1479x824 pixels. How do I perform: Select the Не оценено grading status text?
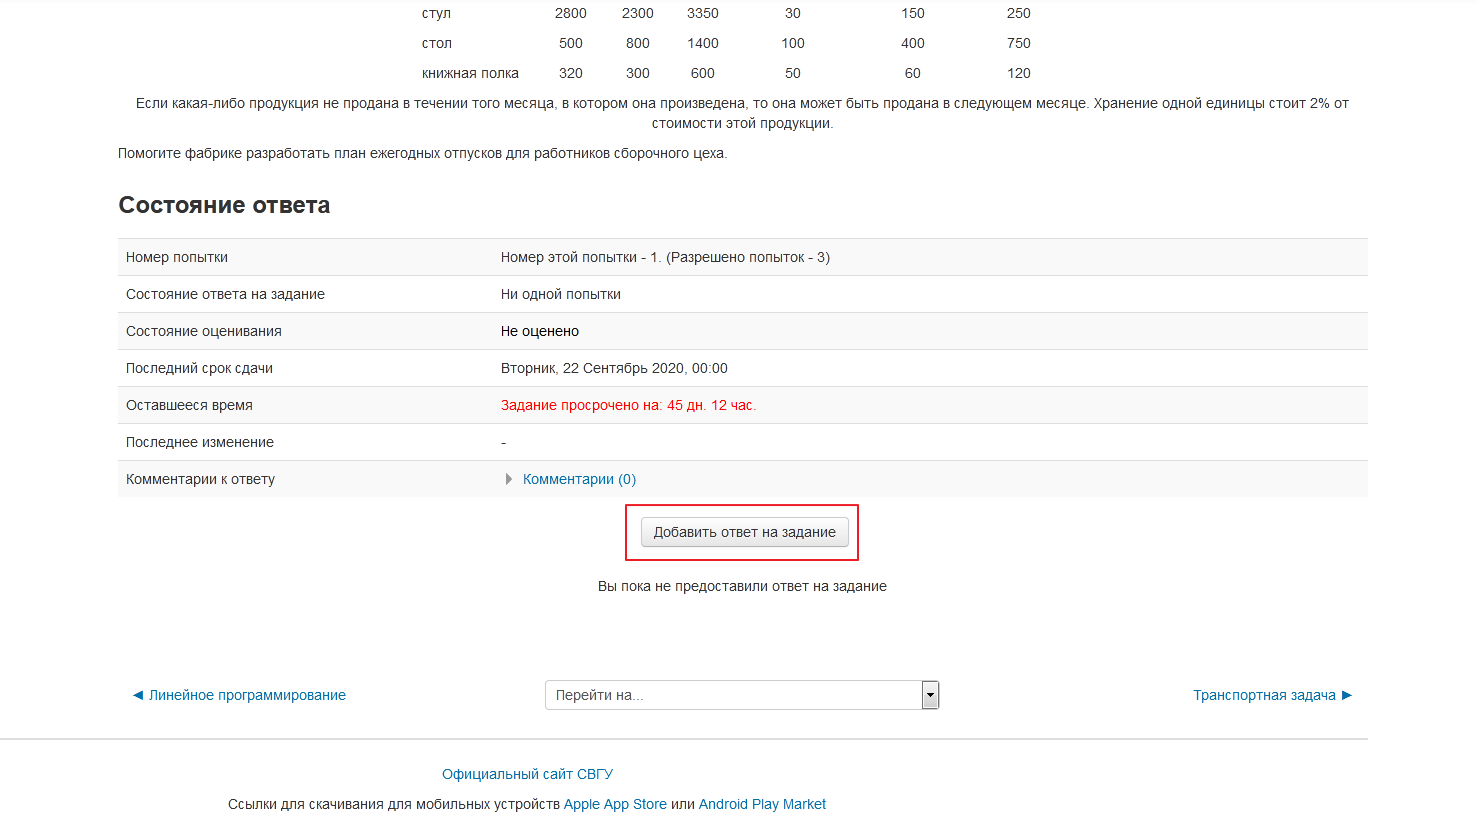[540, 331]
